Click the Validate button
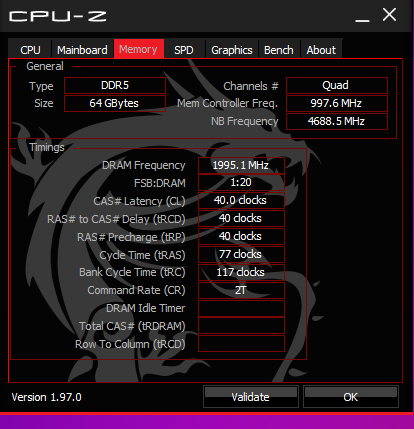 pos(251,397)
